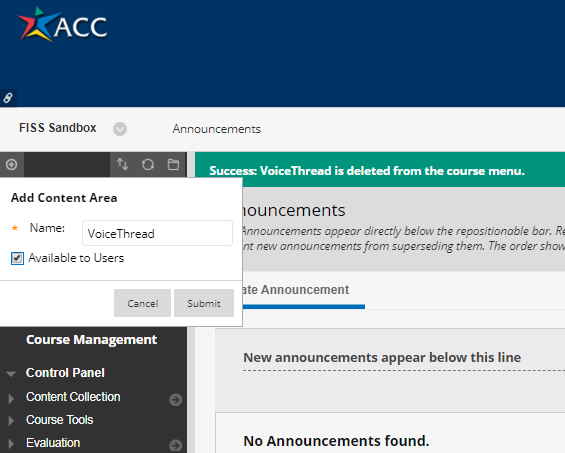Expand the Course Tools triangle
Viewport: 565px width, 453px height.
pos(11,421)
